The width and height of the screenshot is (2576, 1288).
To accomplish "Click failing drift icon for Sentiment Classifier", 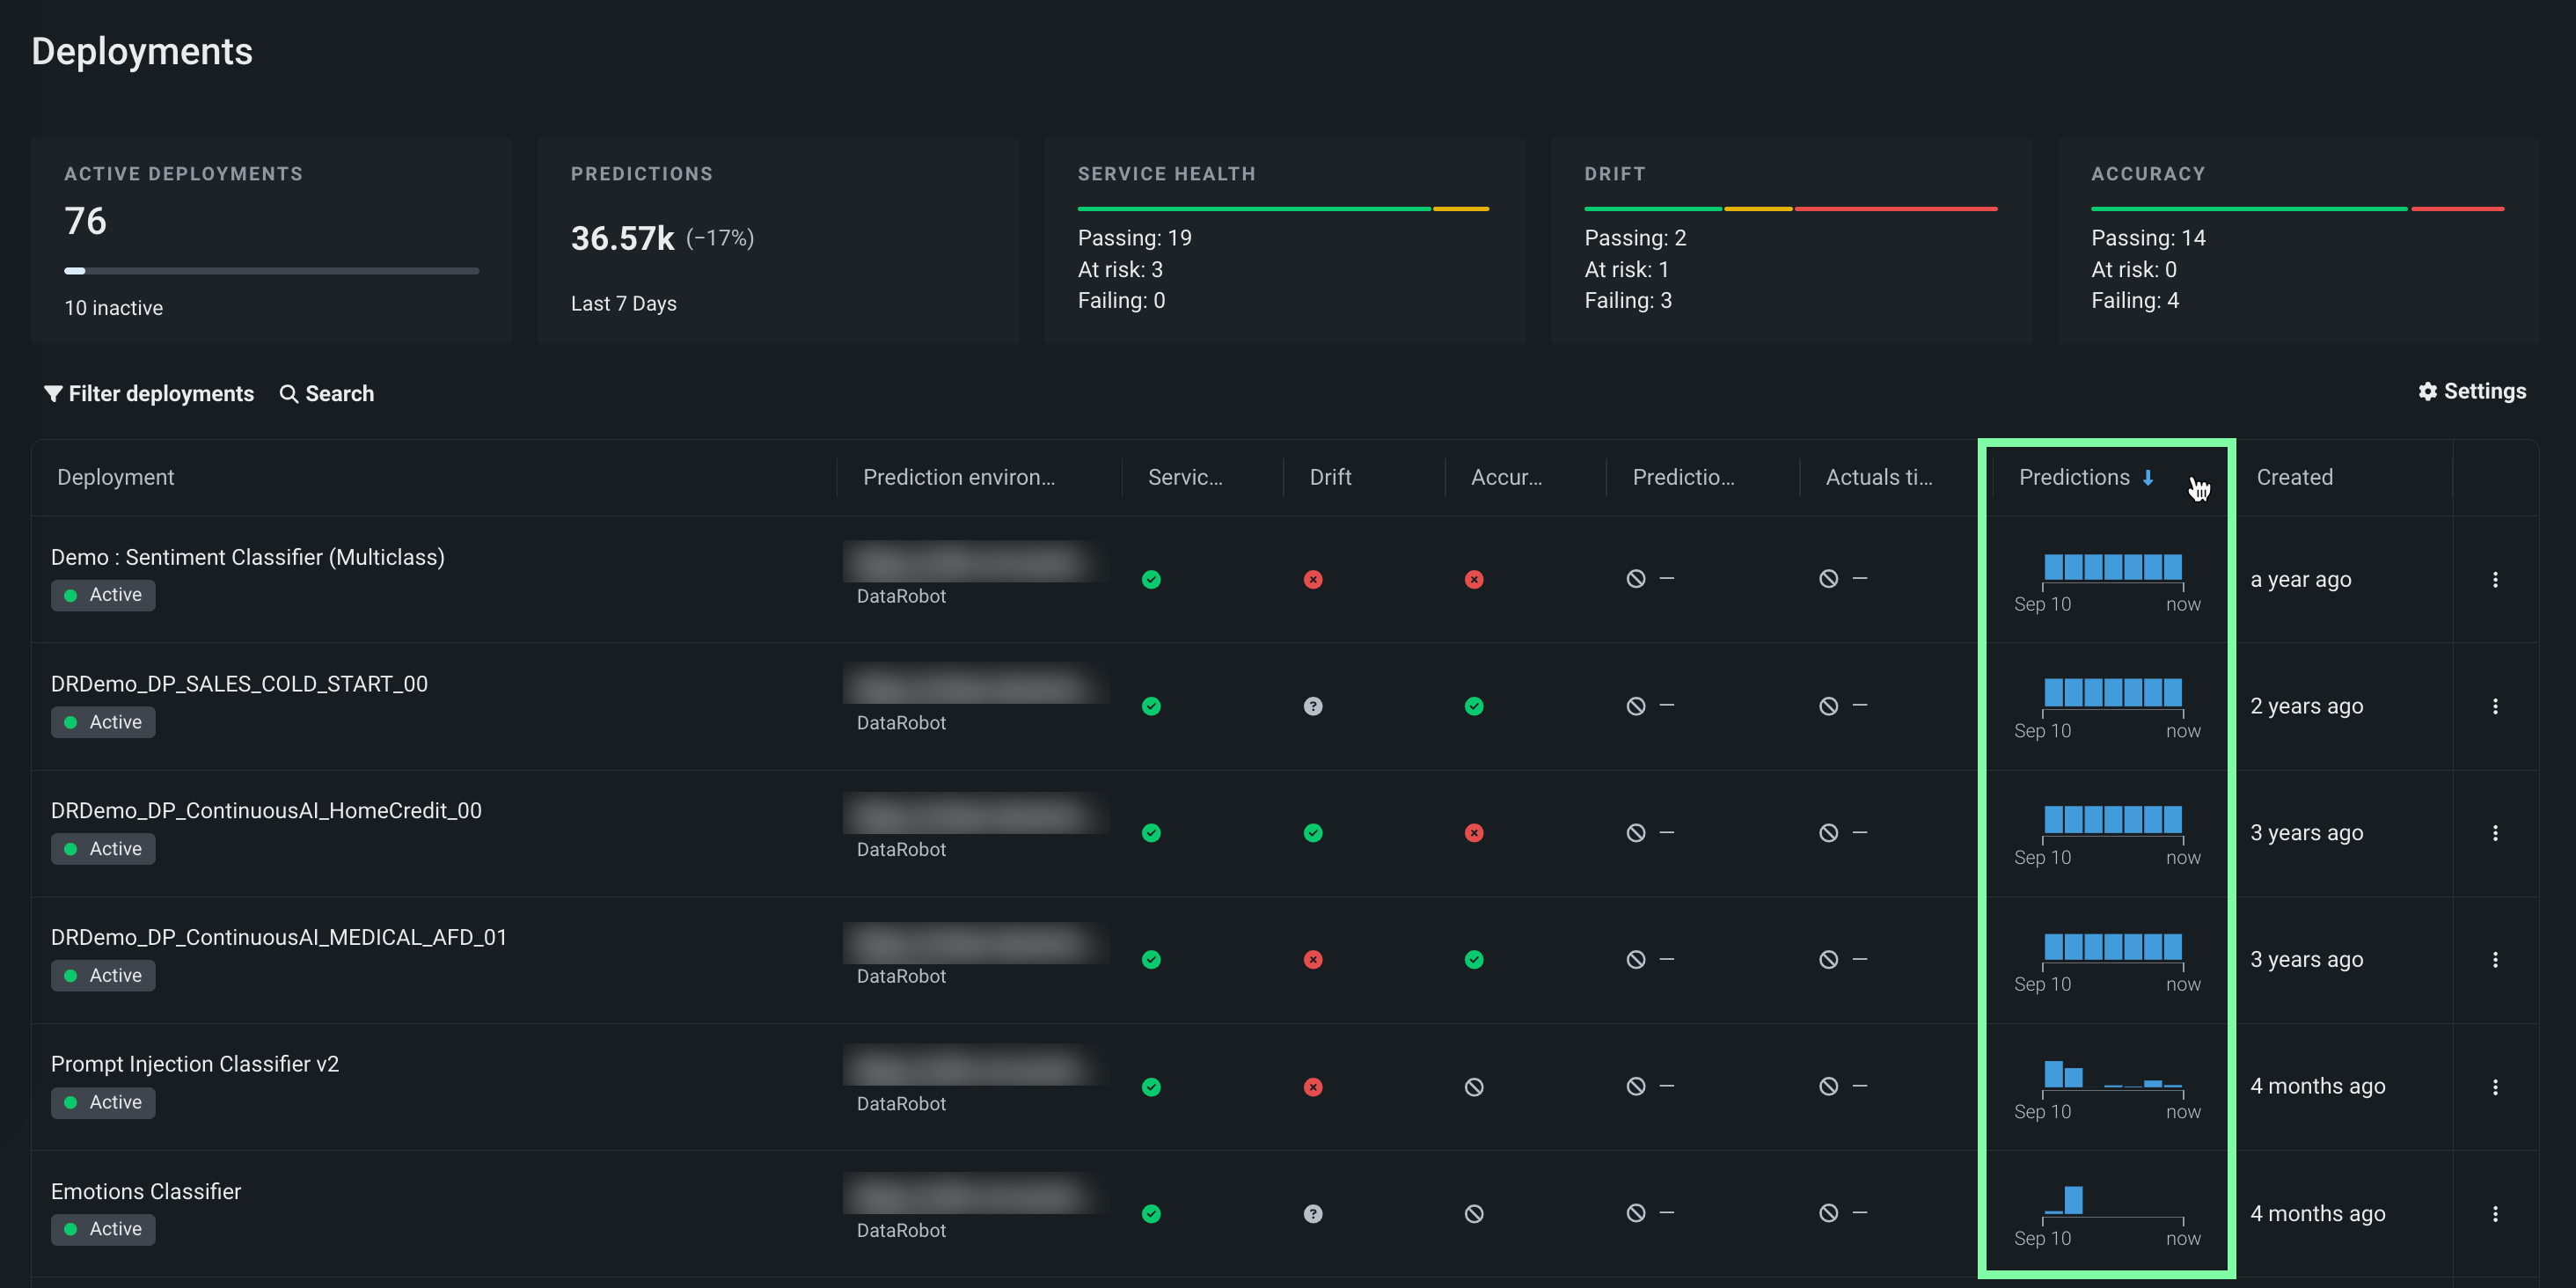I will (x=1313, y=579).
